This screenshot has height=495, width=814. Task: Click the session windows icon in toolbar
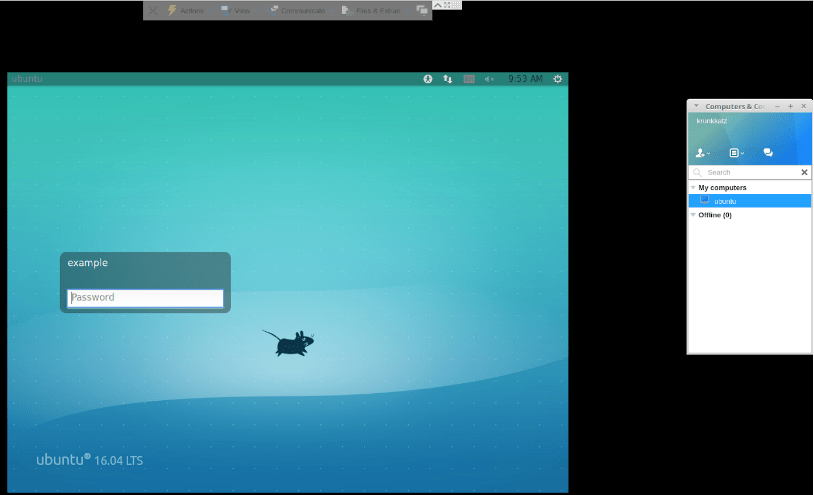click(422, 10)
